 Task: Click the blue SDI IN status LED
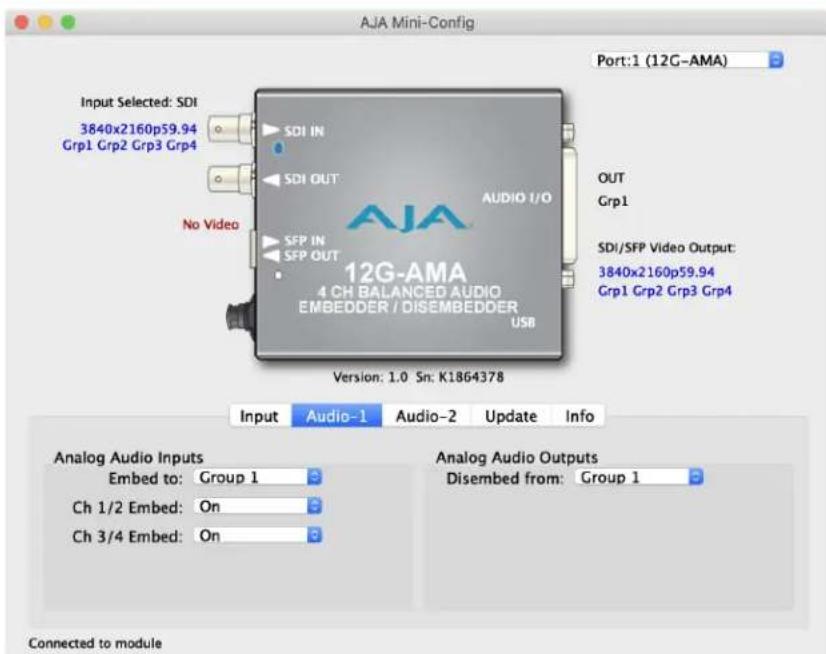point(279,149)
